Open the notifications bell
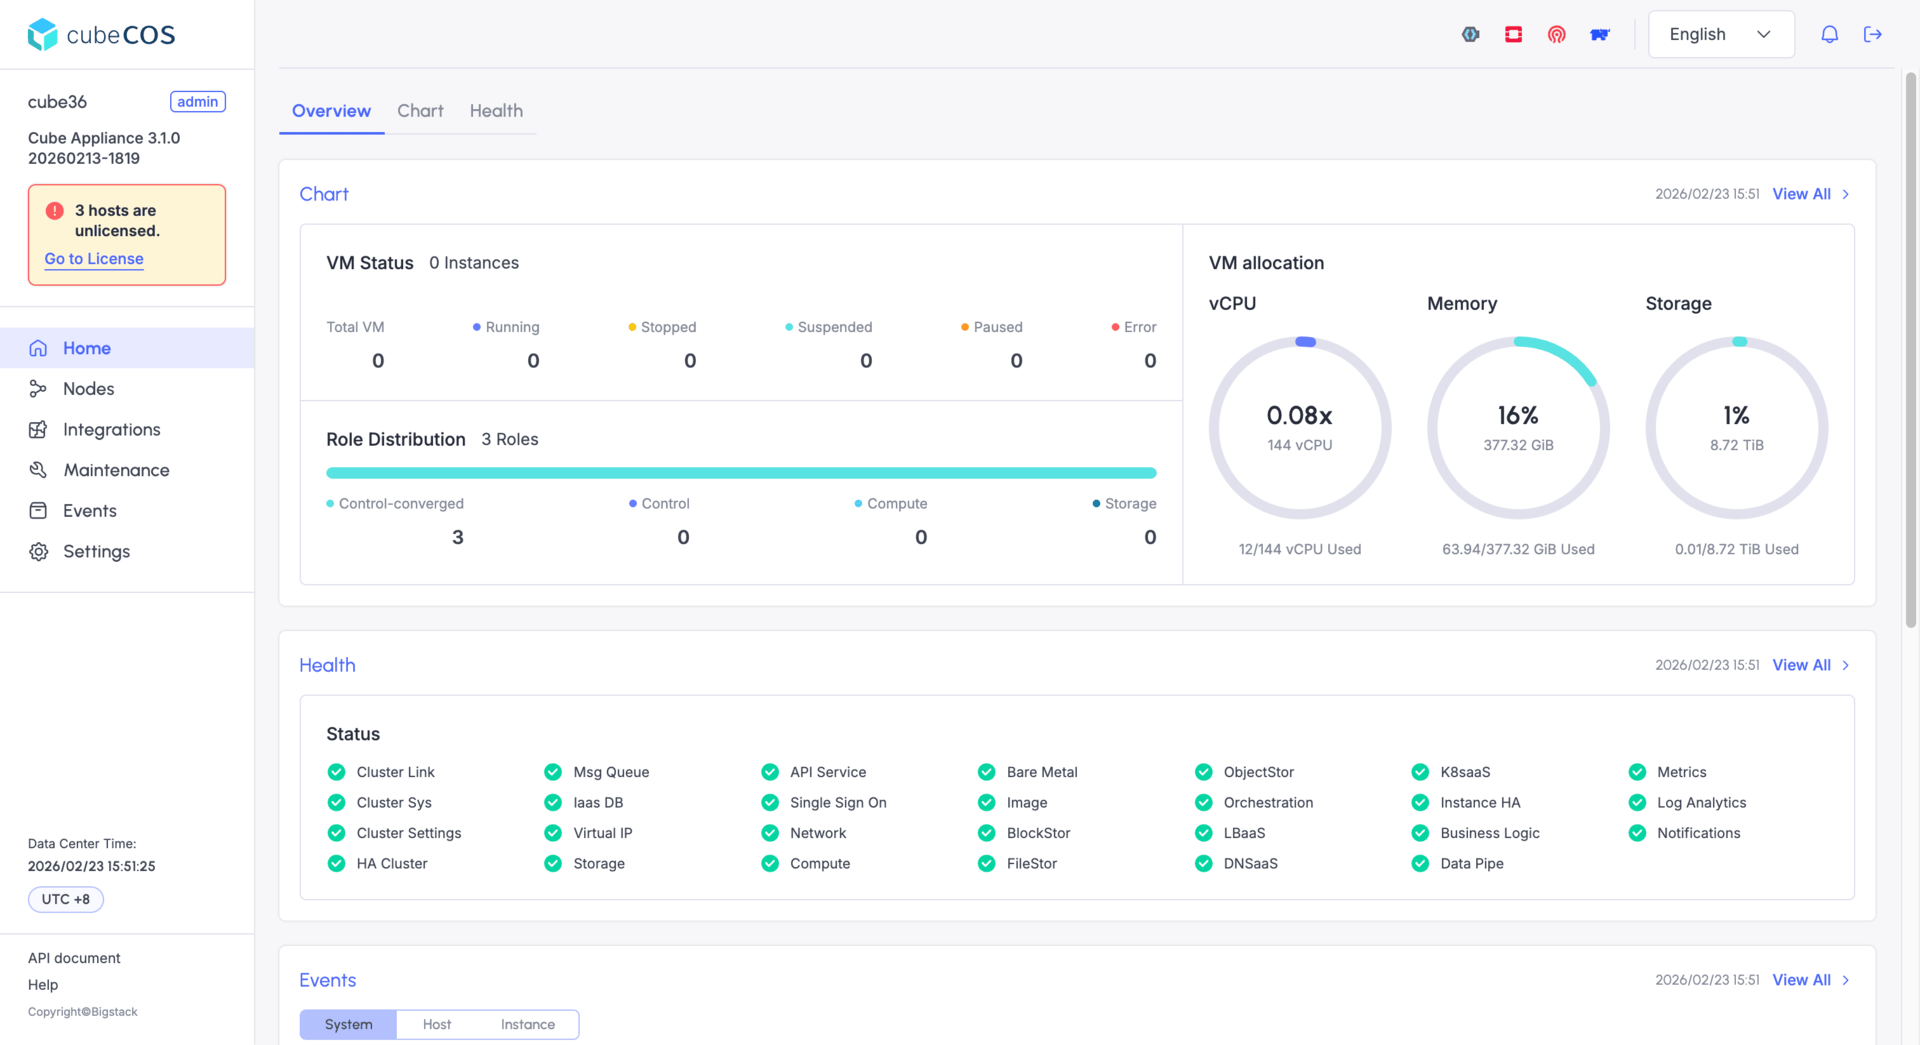The height and width of the screenshot is (1045, 1920). pos(1829,34)
